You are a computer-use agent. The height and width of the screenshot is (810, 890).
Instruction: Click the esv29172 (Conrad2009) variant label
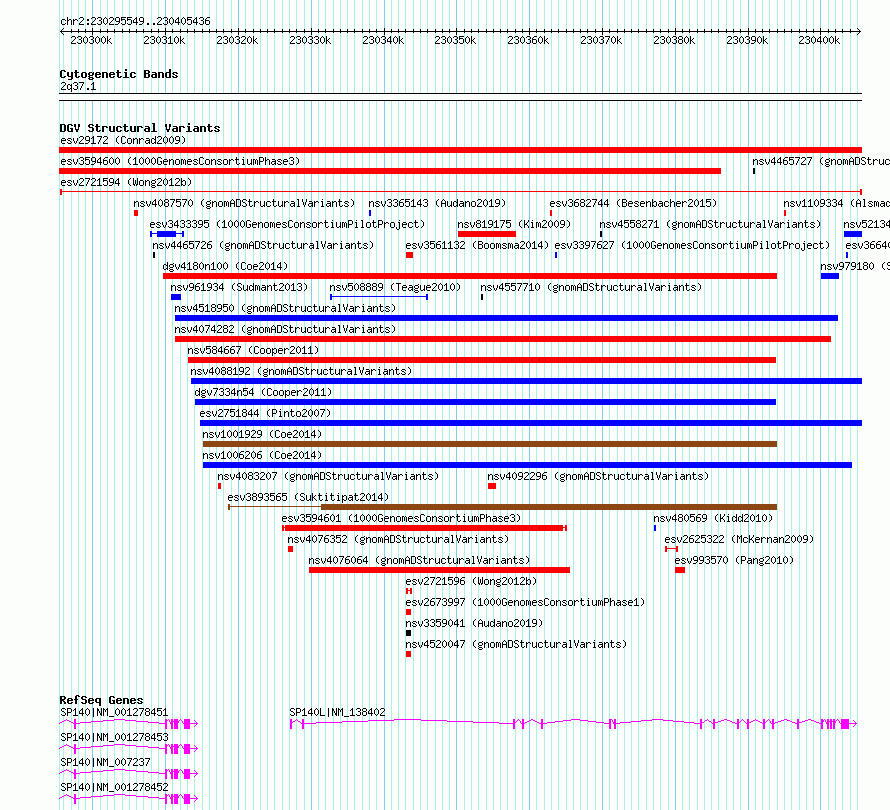[x=123, y=140]
